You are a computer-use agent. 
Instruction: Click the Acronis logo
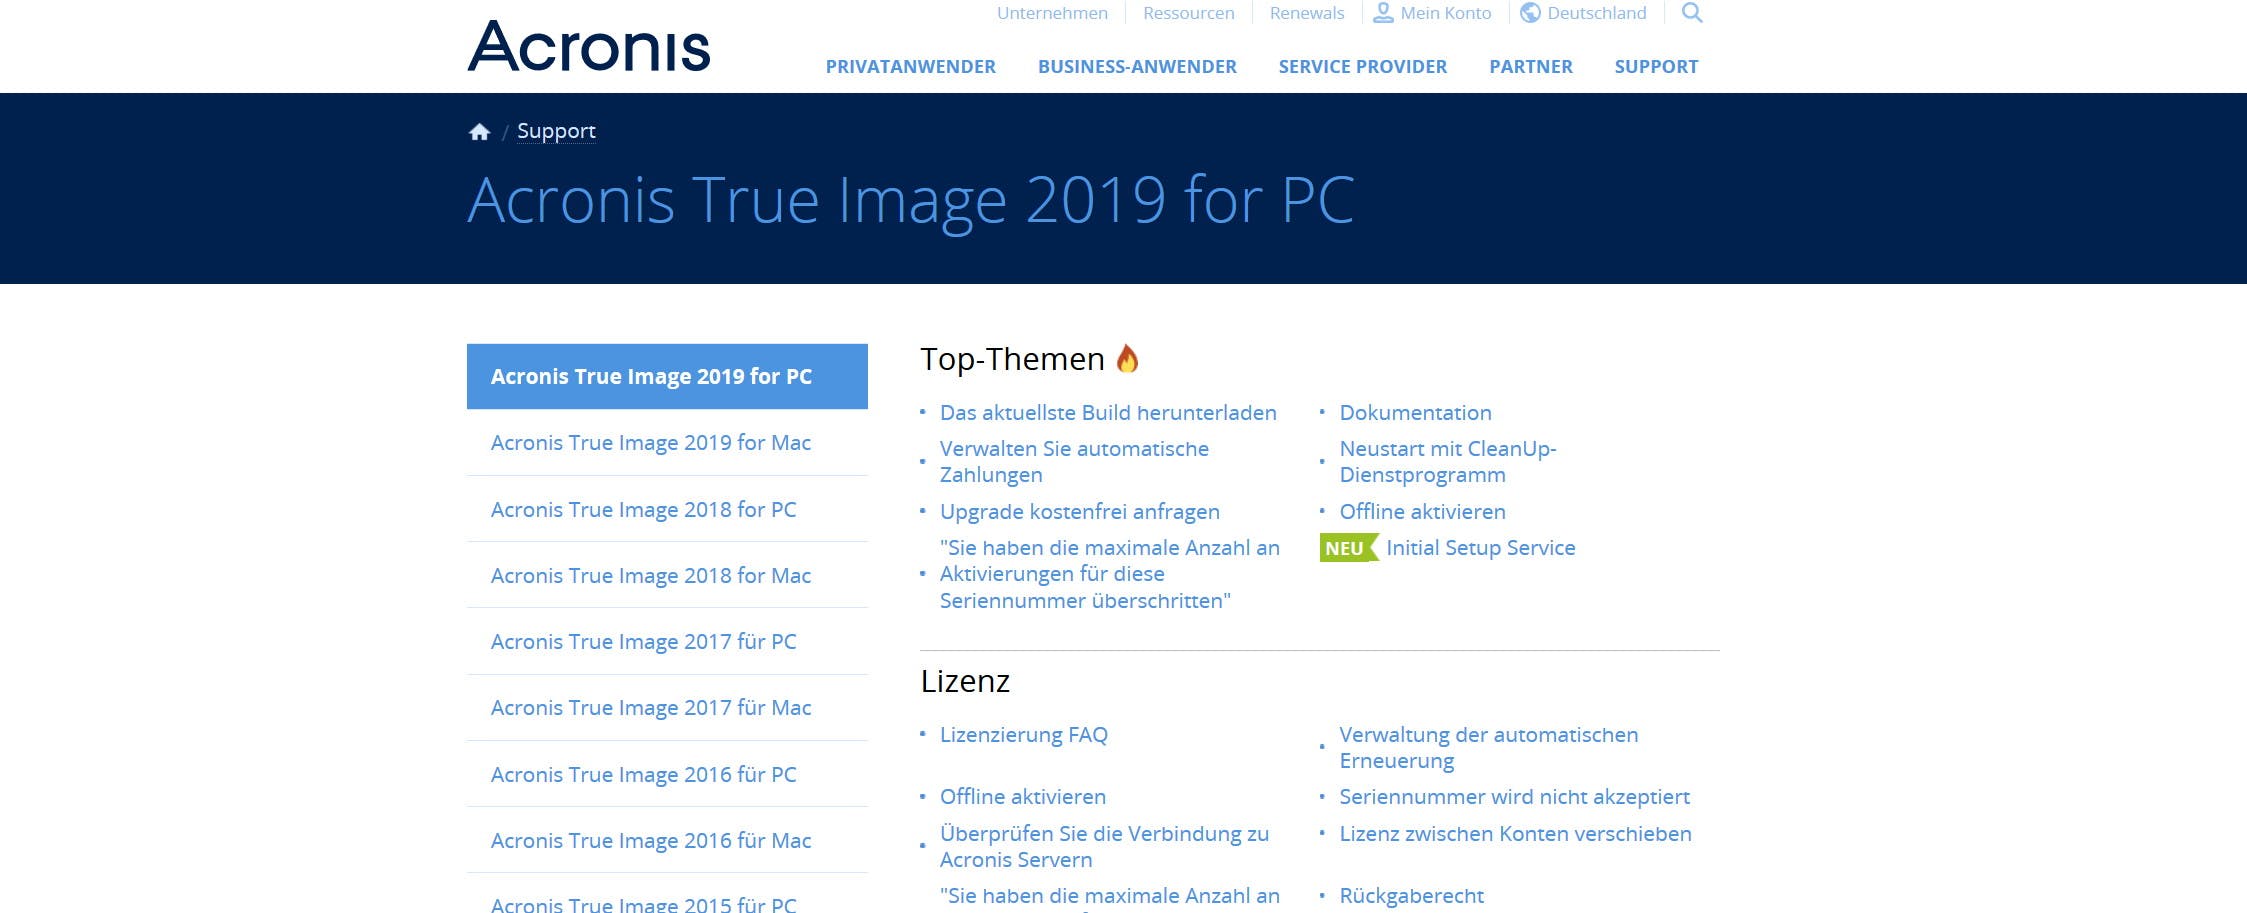pos(589,47)
